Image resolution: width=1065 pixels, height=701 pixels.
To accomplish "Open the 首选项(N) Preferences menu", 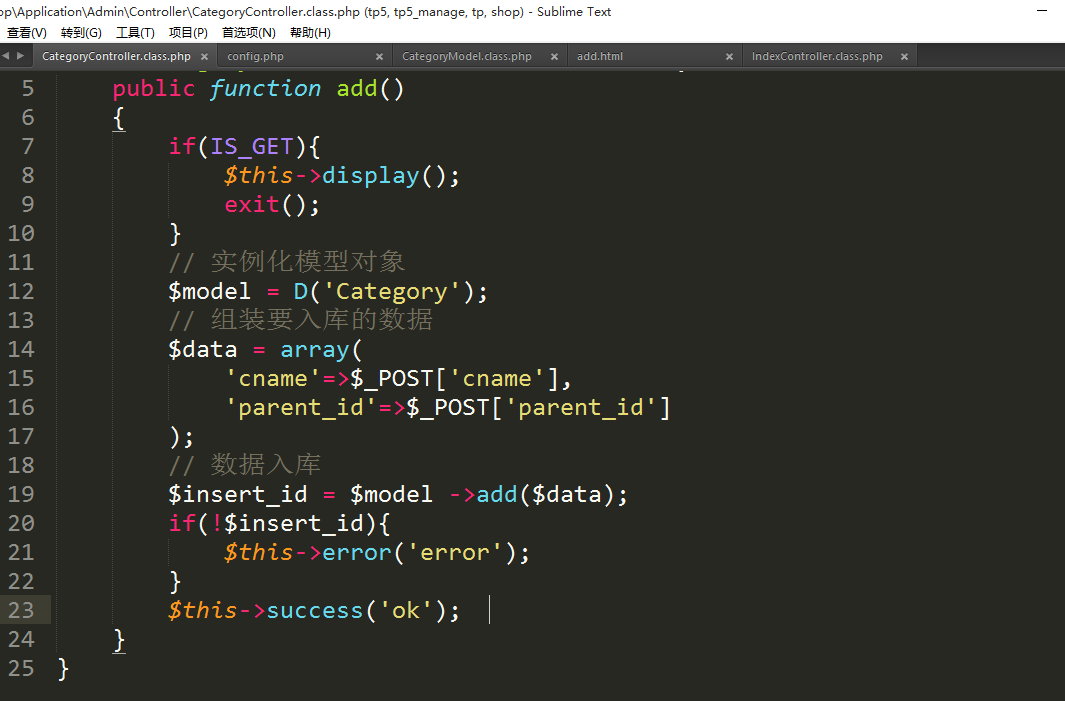I will [248, 33].
